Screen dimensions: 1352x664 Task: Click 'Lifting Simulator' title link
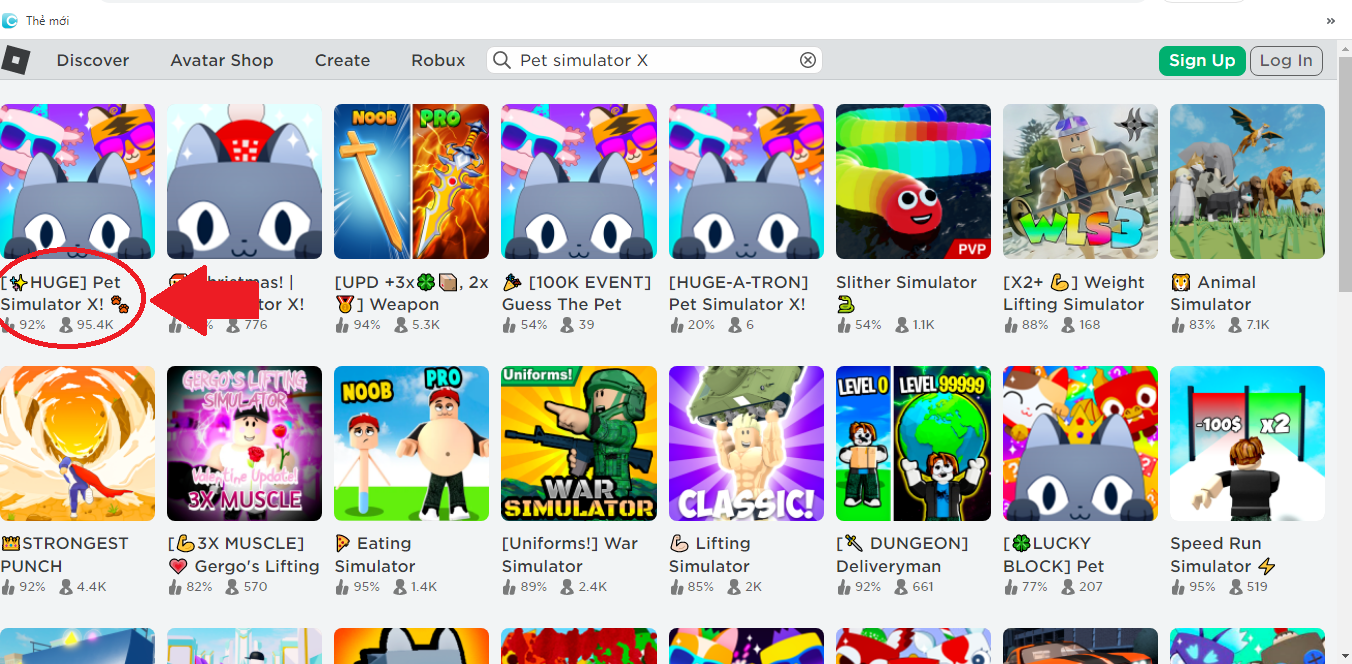[711, 554]
